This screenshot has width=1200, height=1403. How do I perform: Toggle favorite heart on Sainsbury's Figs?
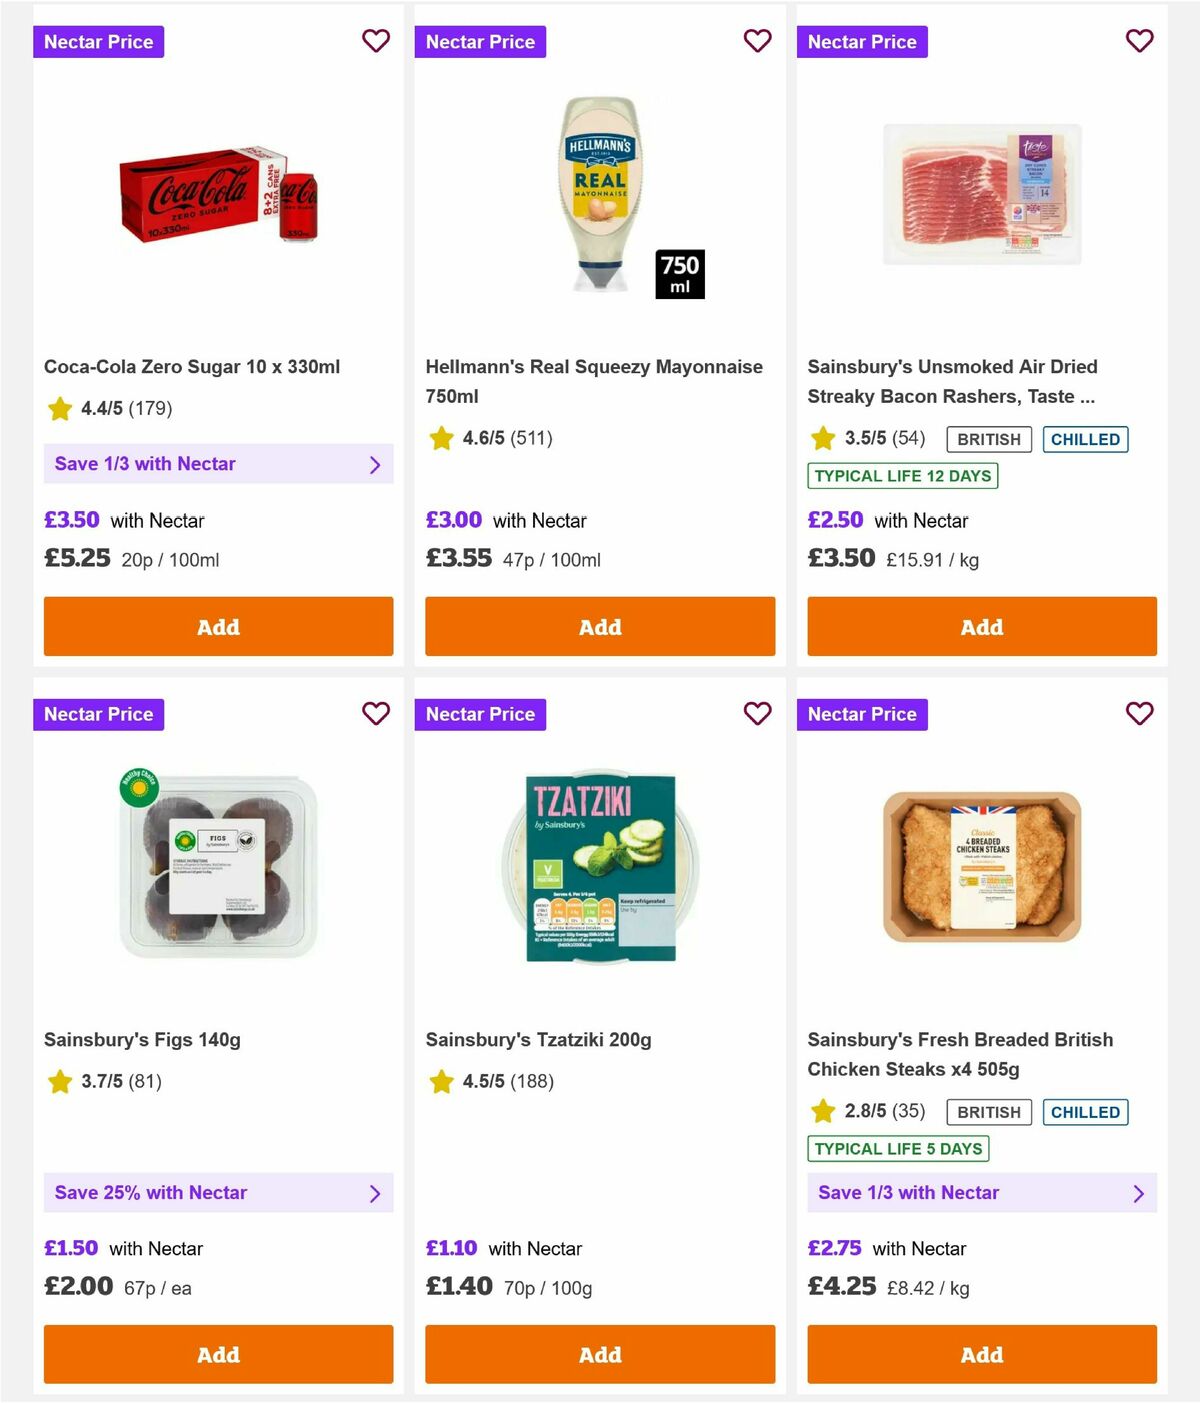(376, 714)
